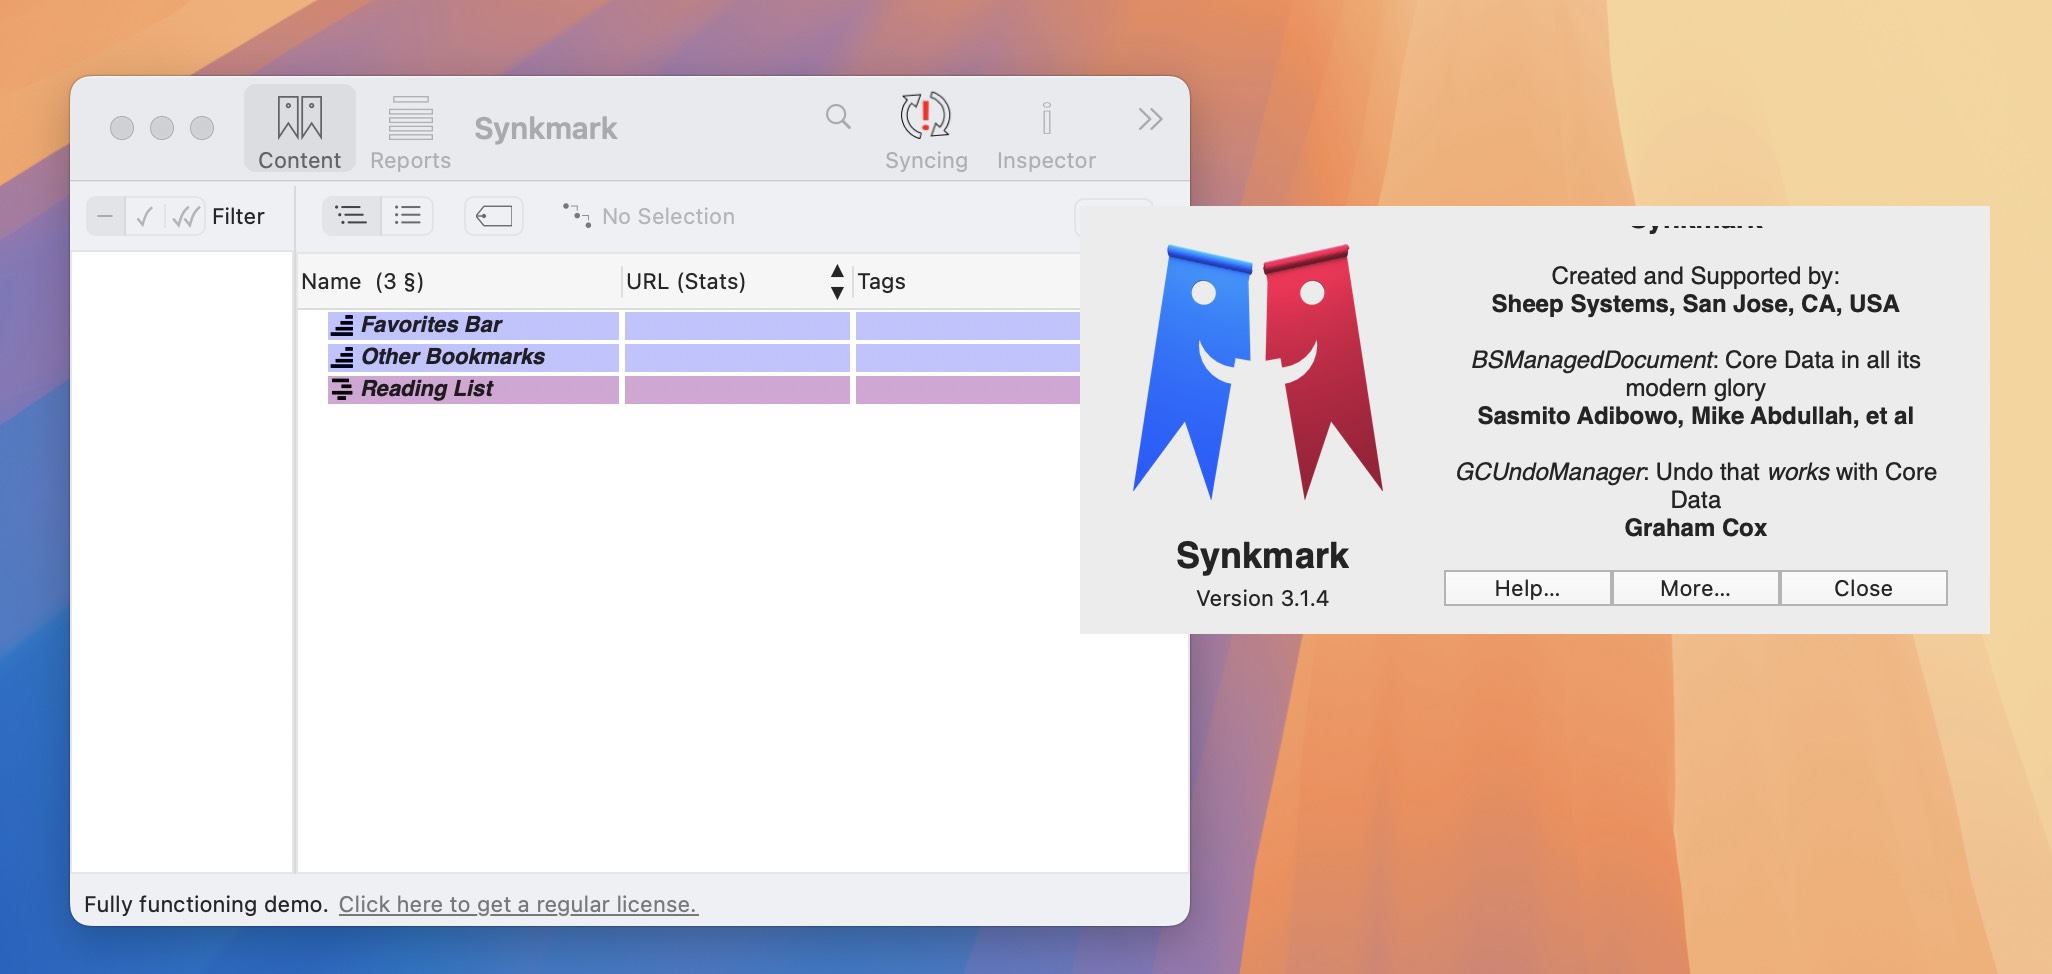Screen dimensions: 2052x974
Task: Sort by the Name column header
Action: 459,281
